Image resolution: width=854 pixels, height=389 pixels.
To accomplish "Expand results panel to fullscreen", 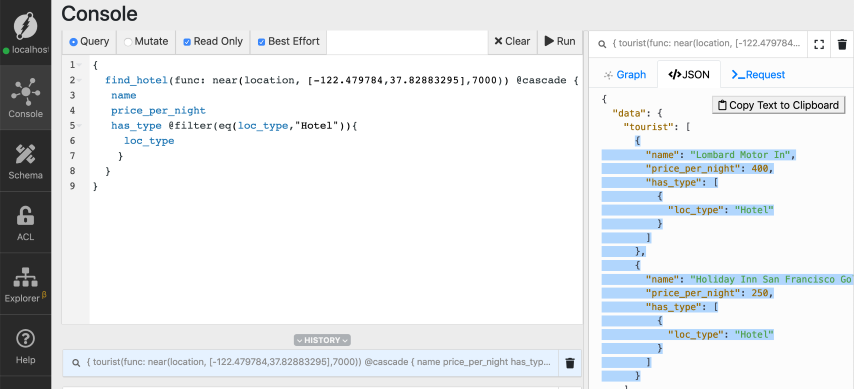I will [819, 44].
